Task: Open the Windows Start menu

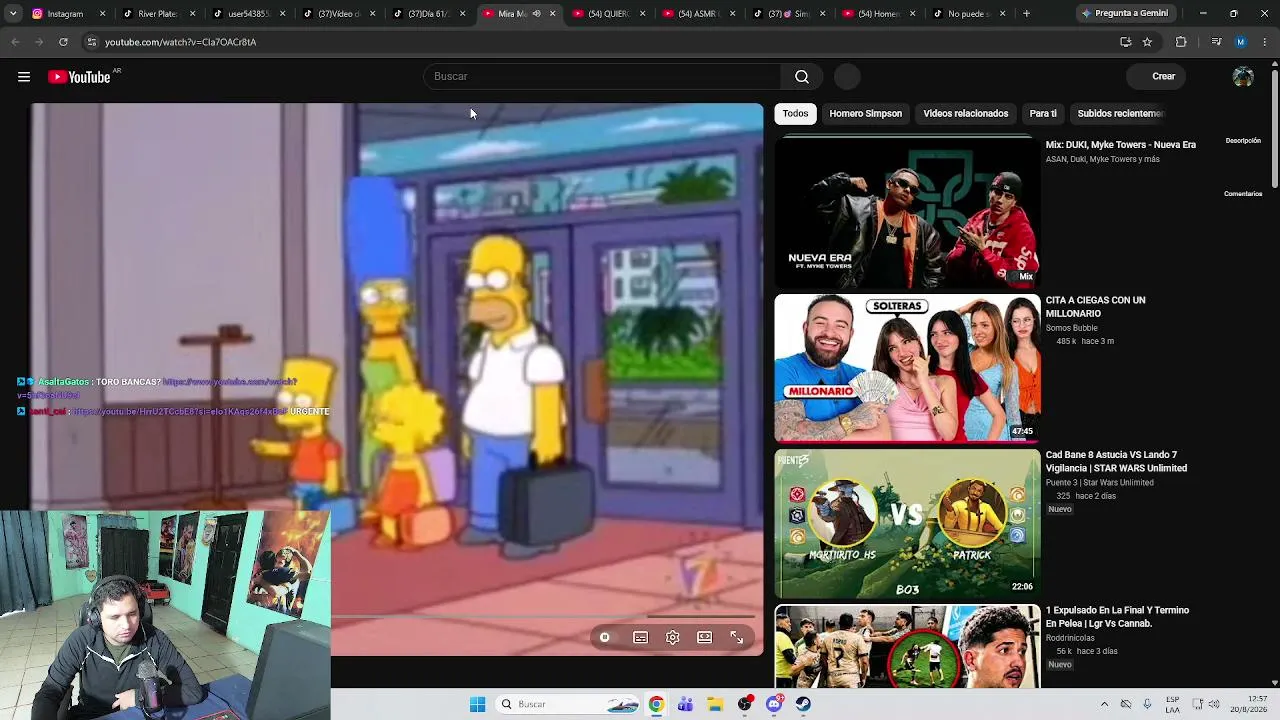Action: pyautogui.click(x=477, y=704)
